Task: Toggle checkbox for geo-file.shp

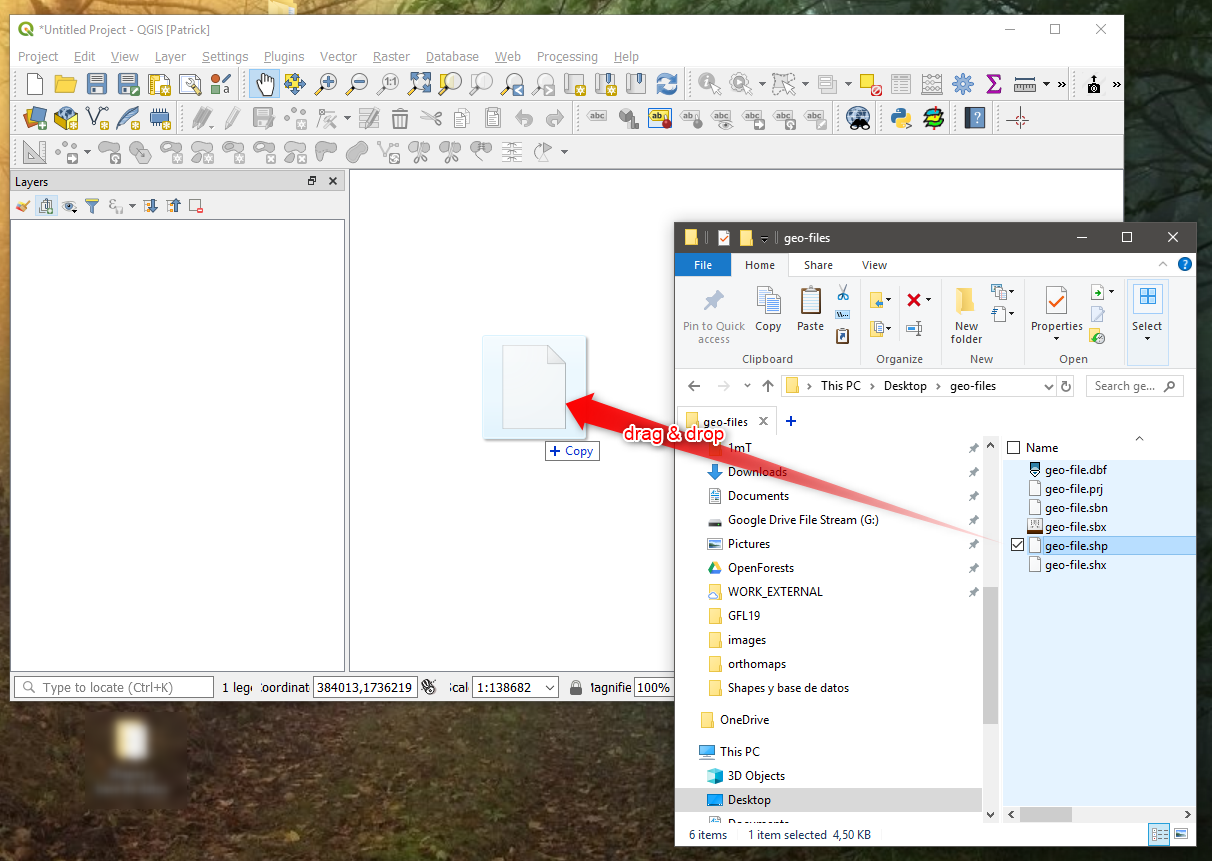Action: click(1018, 546)
